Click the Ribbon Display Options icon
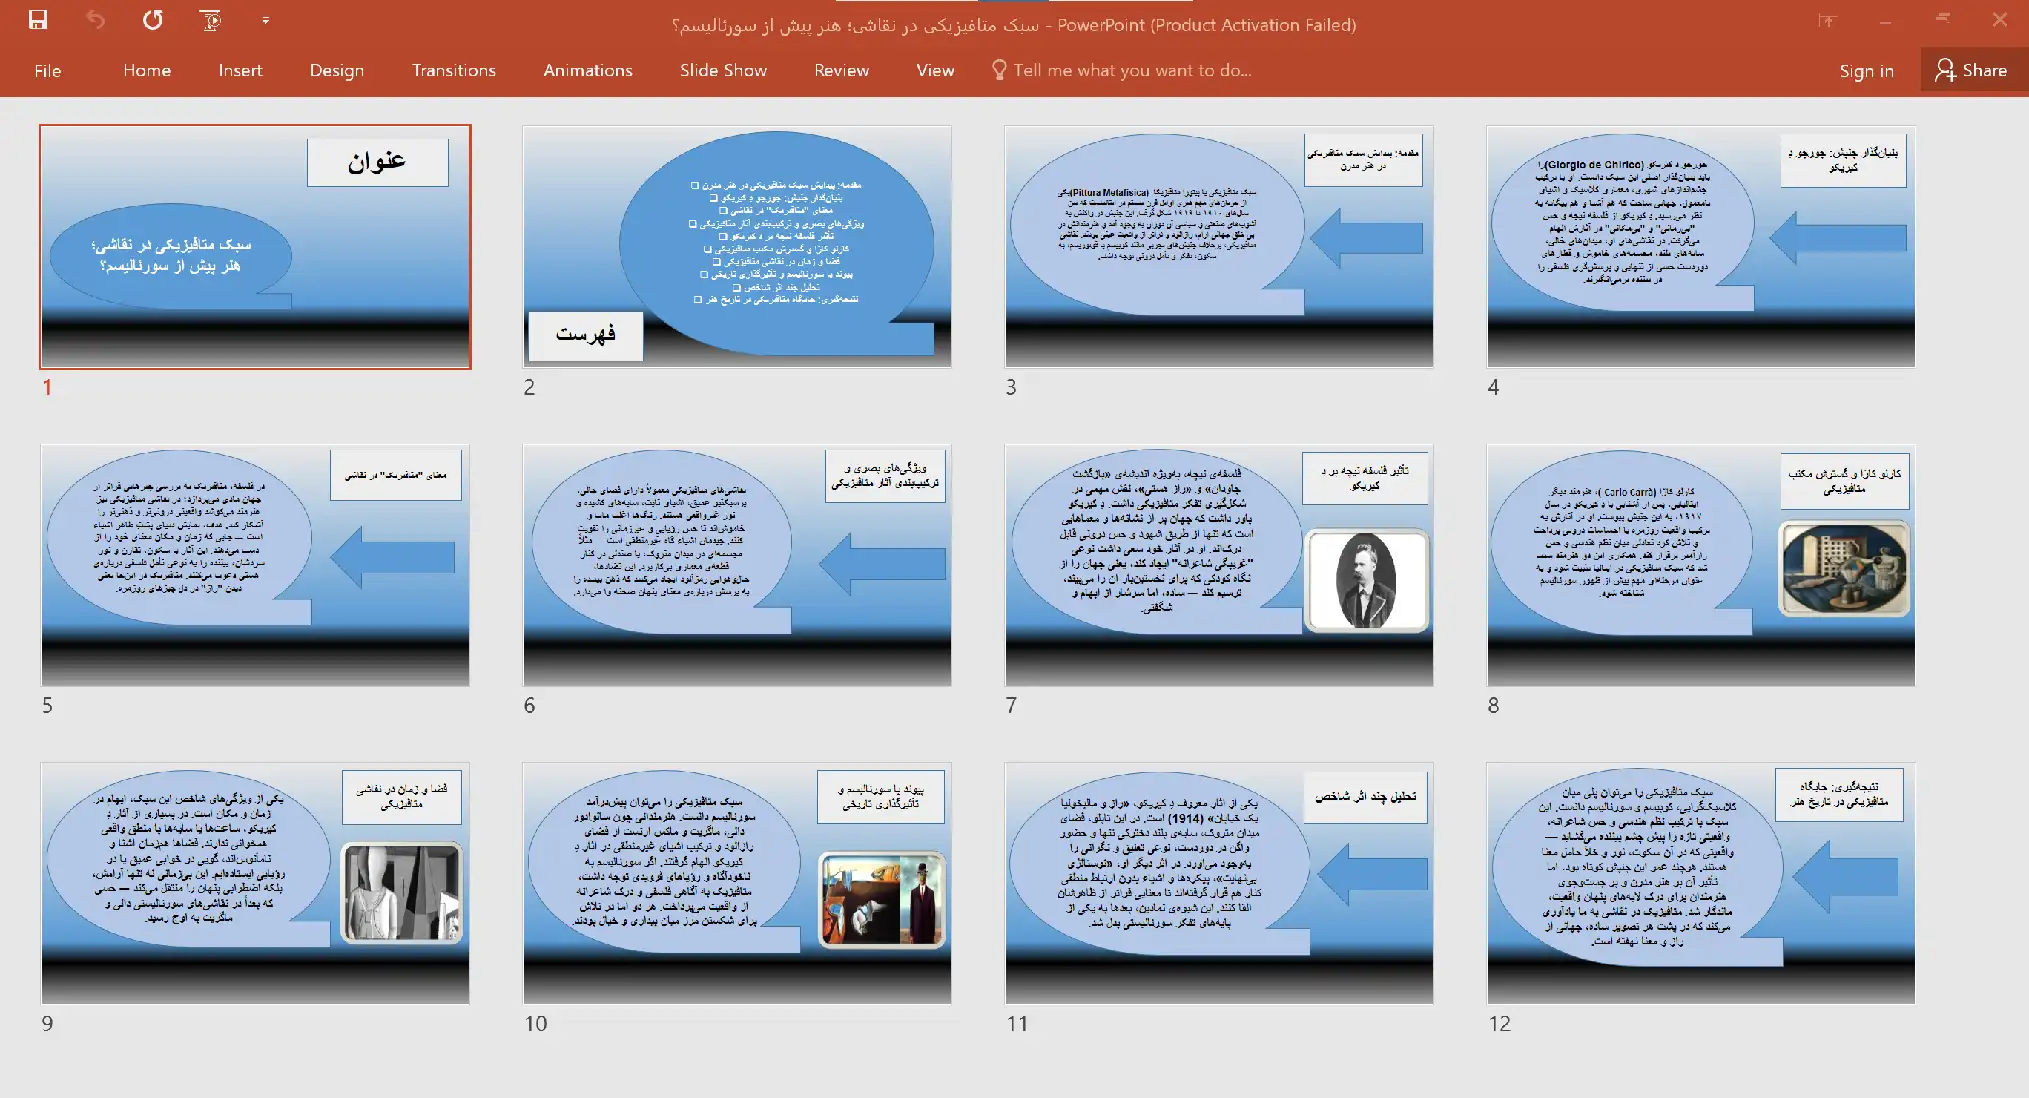Screen dimensions: 2029x1098 point(1827,21)
